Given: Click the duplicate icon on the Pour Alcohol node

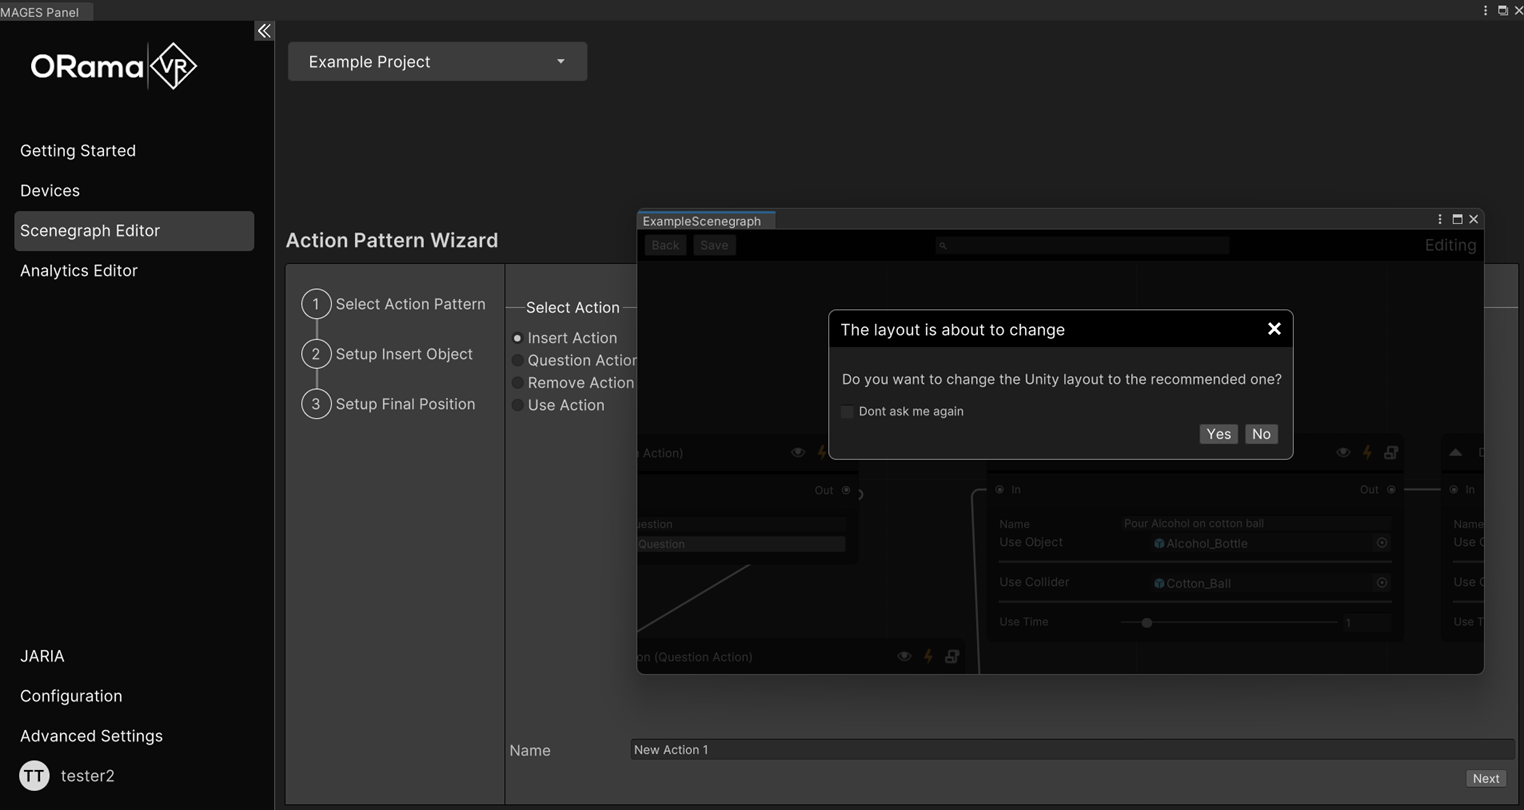Looking at the screenshot, I should tap(1391, 452).
